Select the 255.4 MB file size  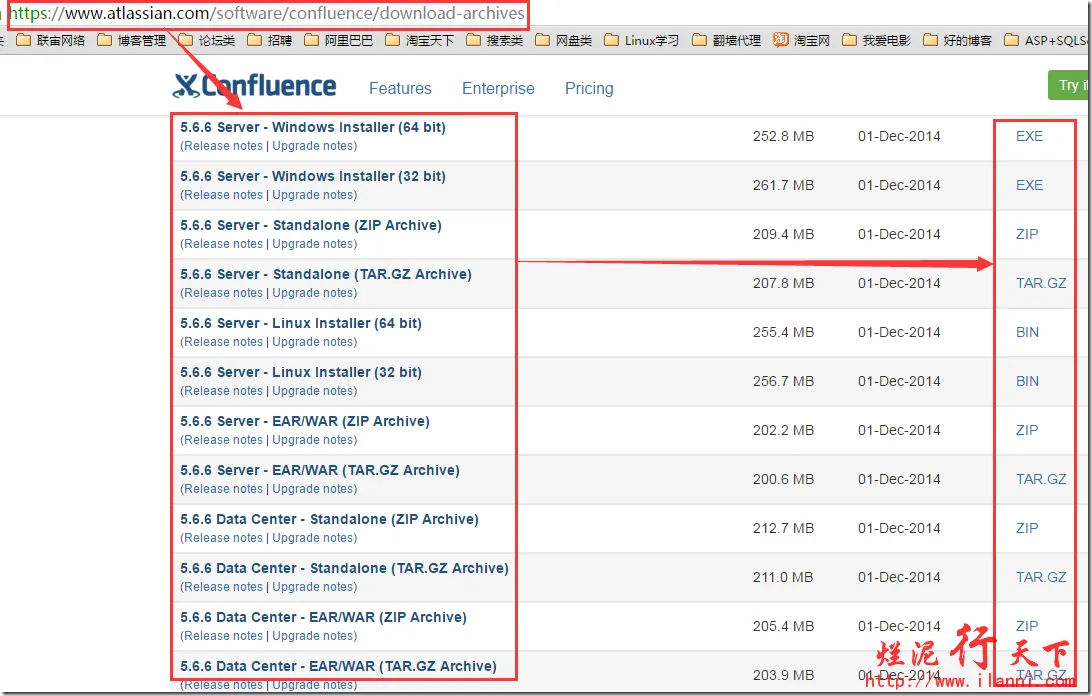783,332
